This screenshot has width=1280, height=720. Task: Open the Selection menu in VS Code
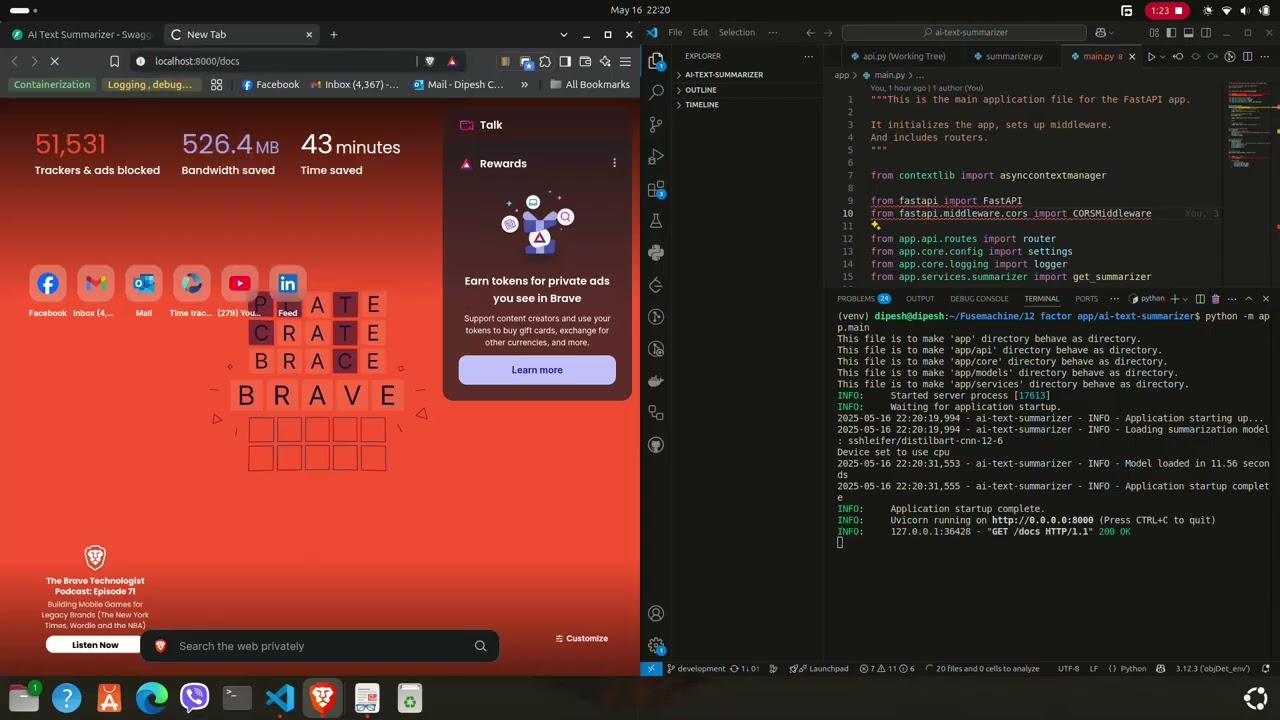tap(737, 32)
